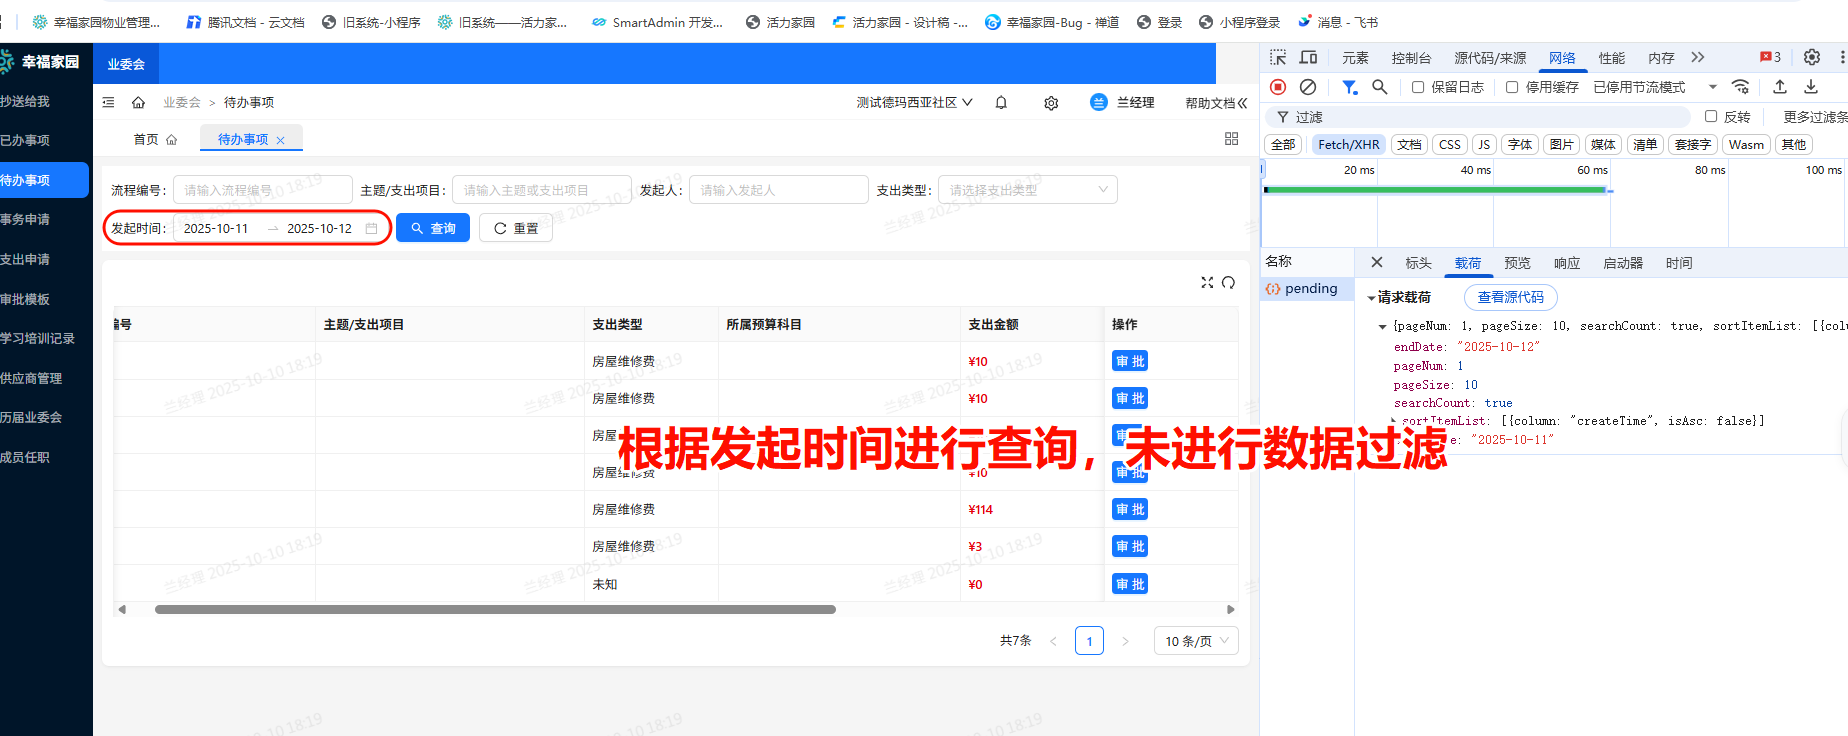This screenshot has height=736, width=1848.
Task: Enable the 停用缓存 checkbox
Action: coord(1512,87)
